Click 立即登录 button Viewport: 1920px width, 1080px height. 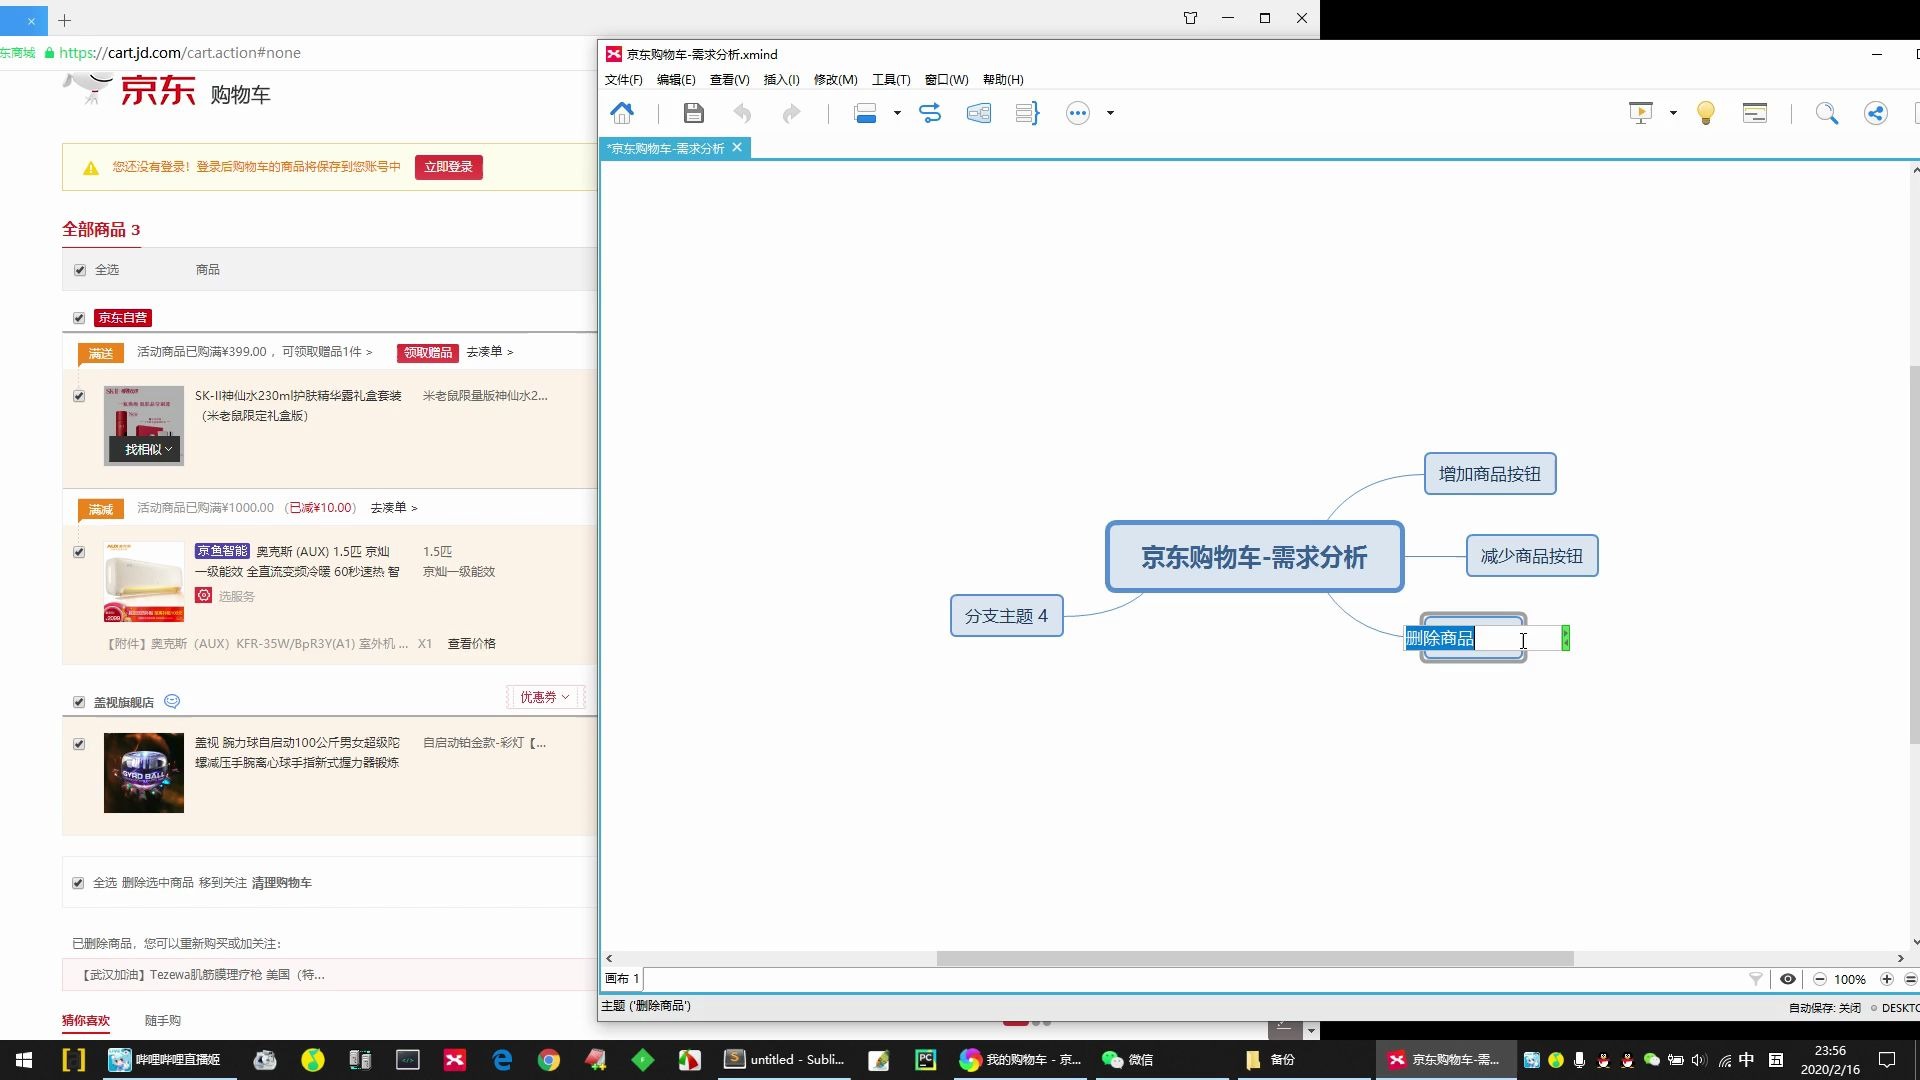click(x=448, y=167)
